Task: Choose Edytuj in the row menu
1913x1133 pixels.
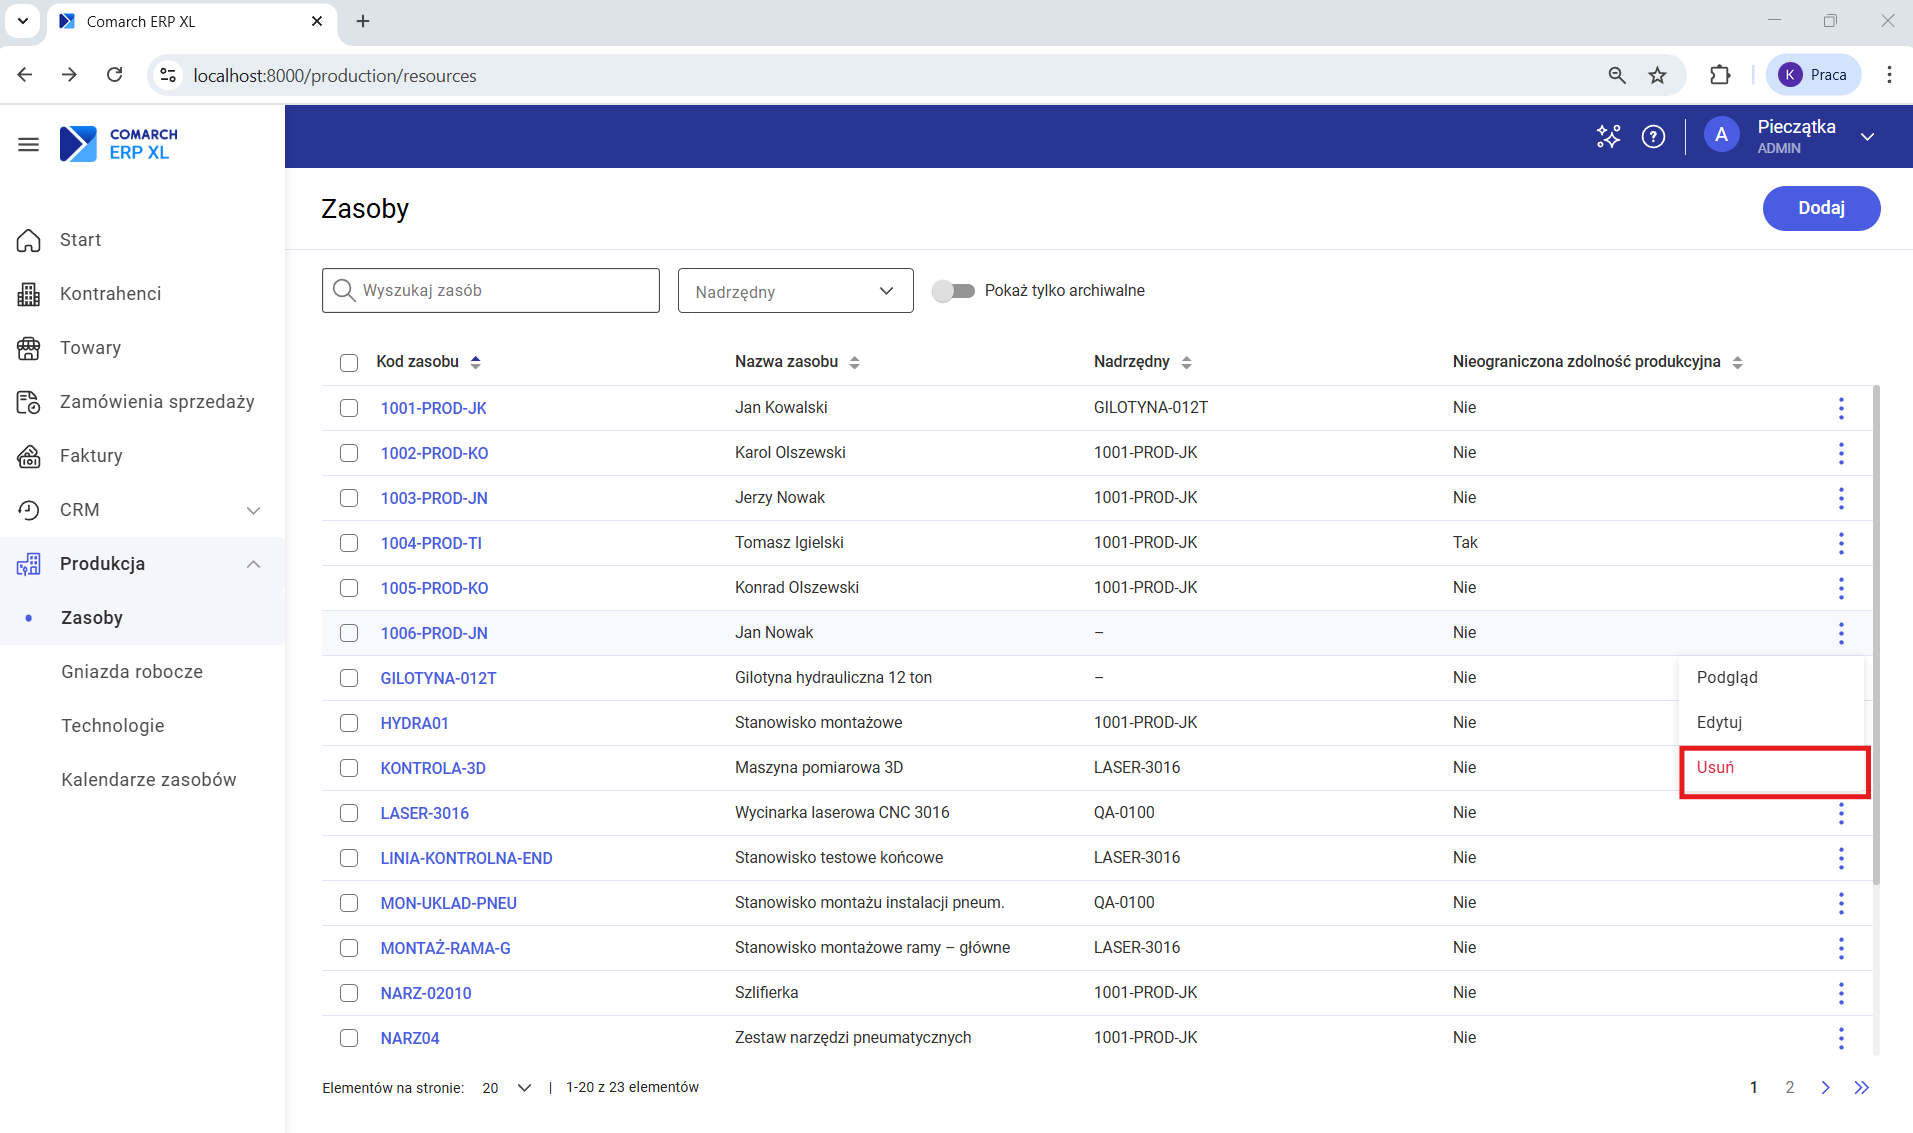Action: point(1719,722)
